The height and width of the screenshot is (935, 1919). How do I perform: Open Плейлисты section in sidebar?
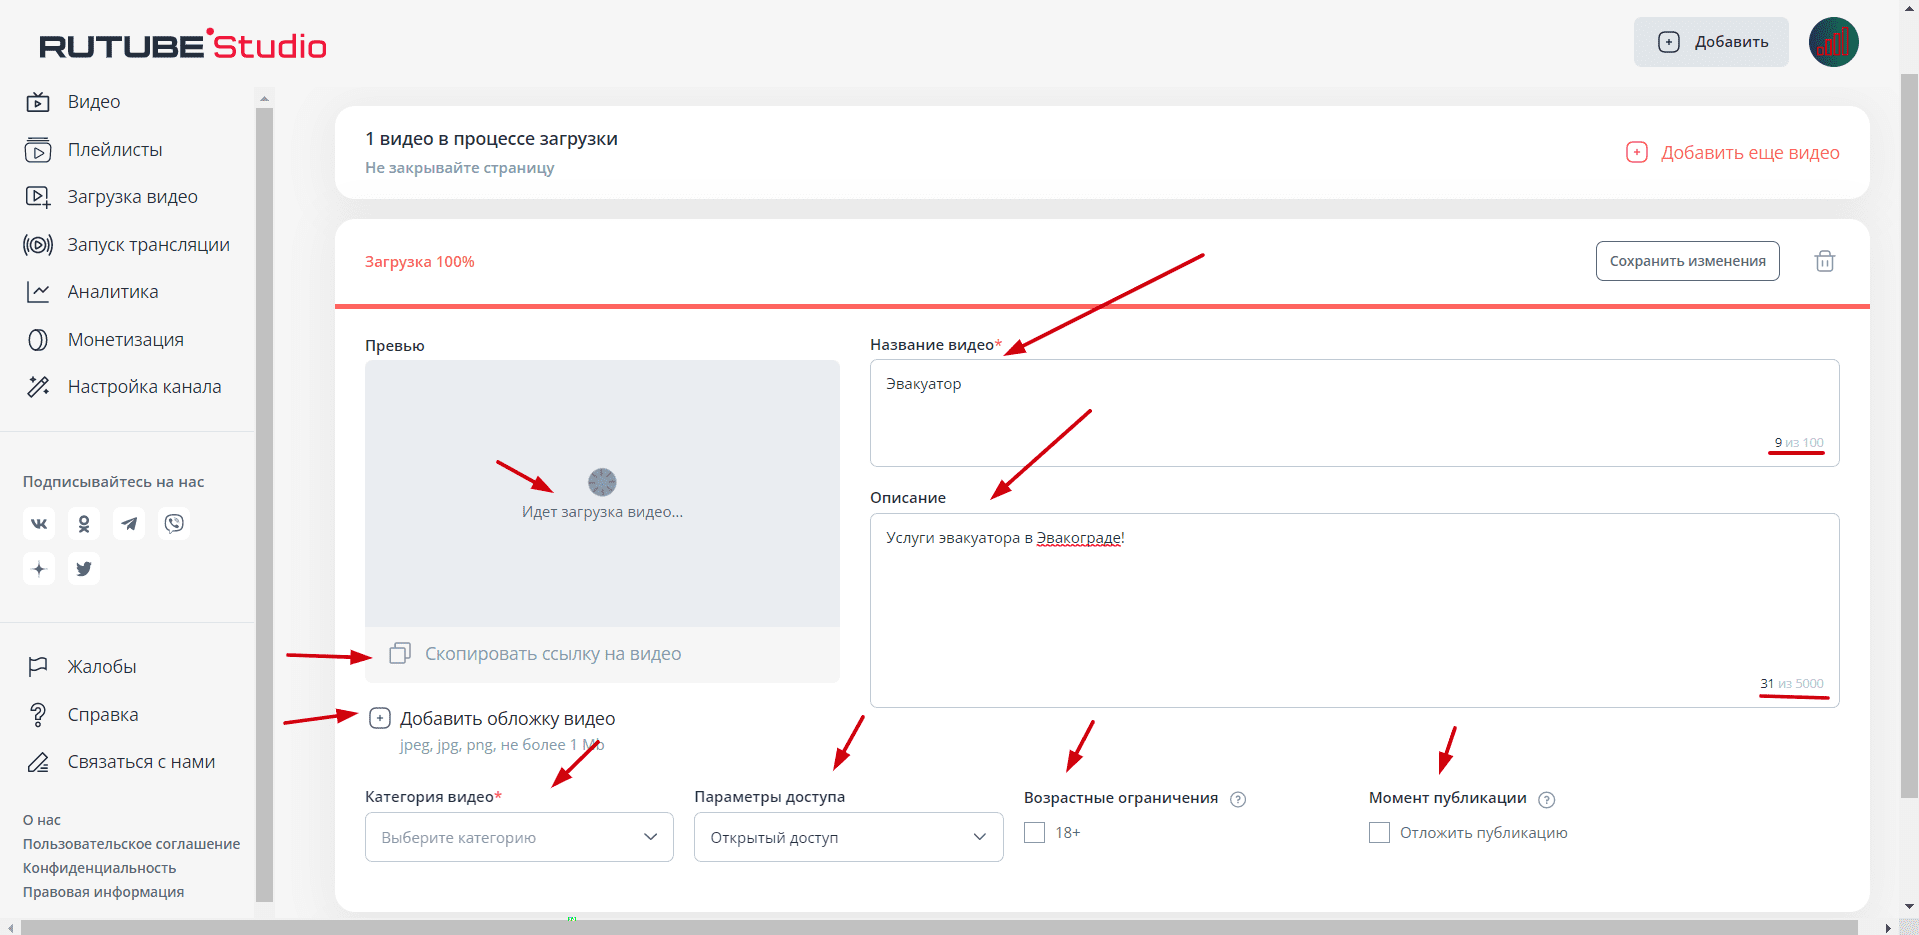tap(115, 150)
